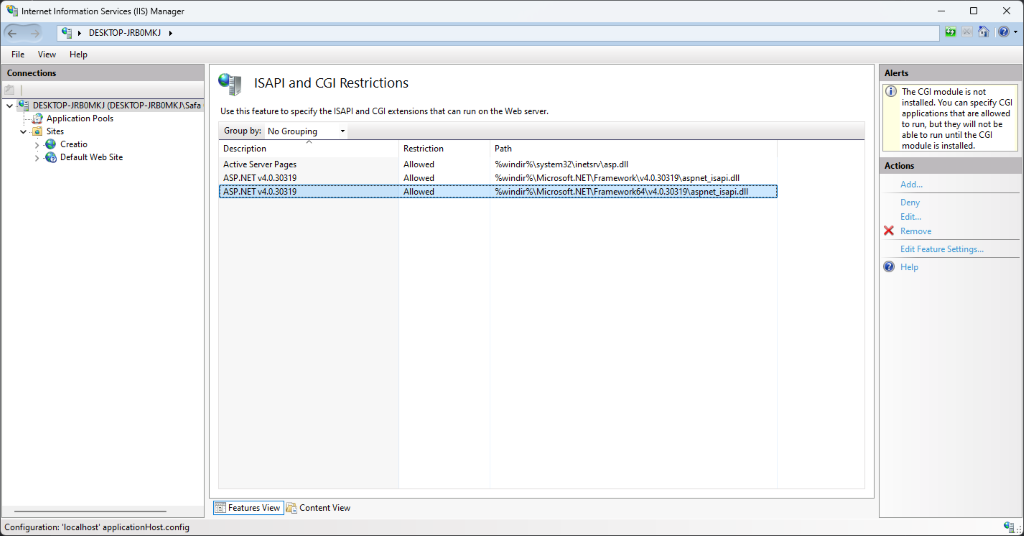Sort by the Description column header
1024x536 pixels.
309,149
